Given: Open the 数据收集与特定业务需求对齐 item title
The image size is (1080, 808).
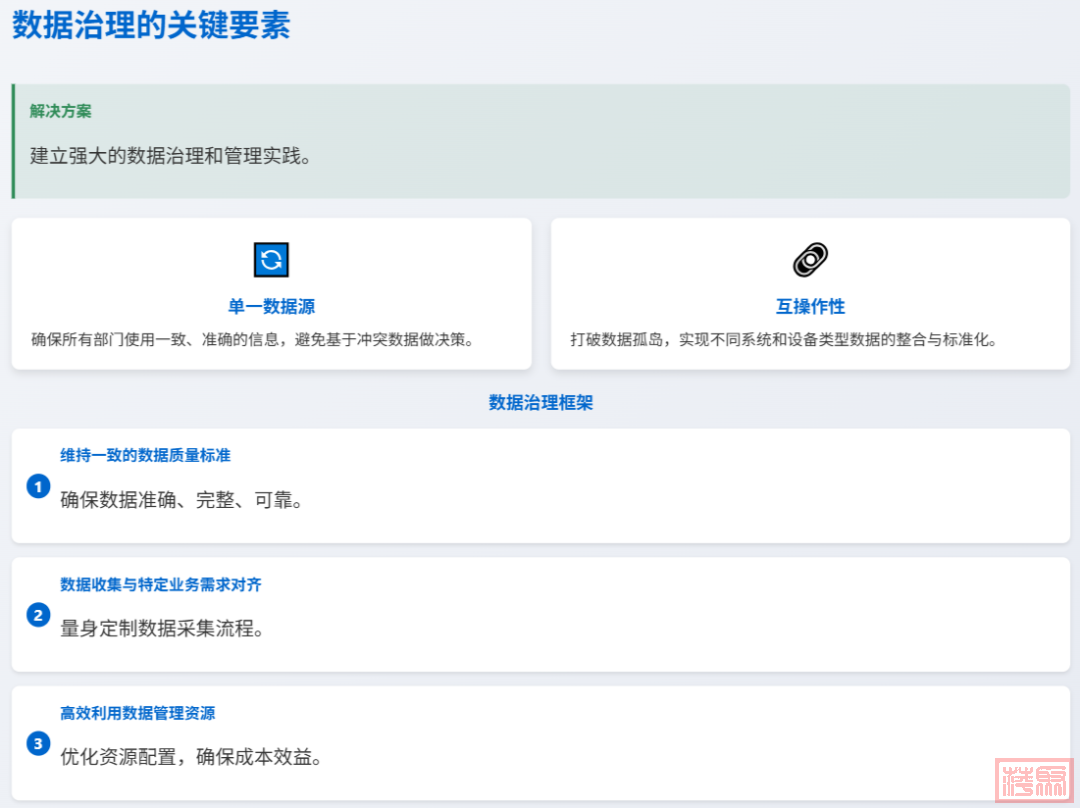Looking at the screenshot, I should pyautogui.click(x=161, y=584).
